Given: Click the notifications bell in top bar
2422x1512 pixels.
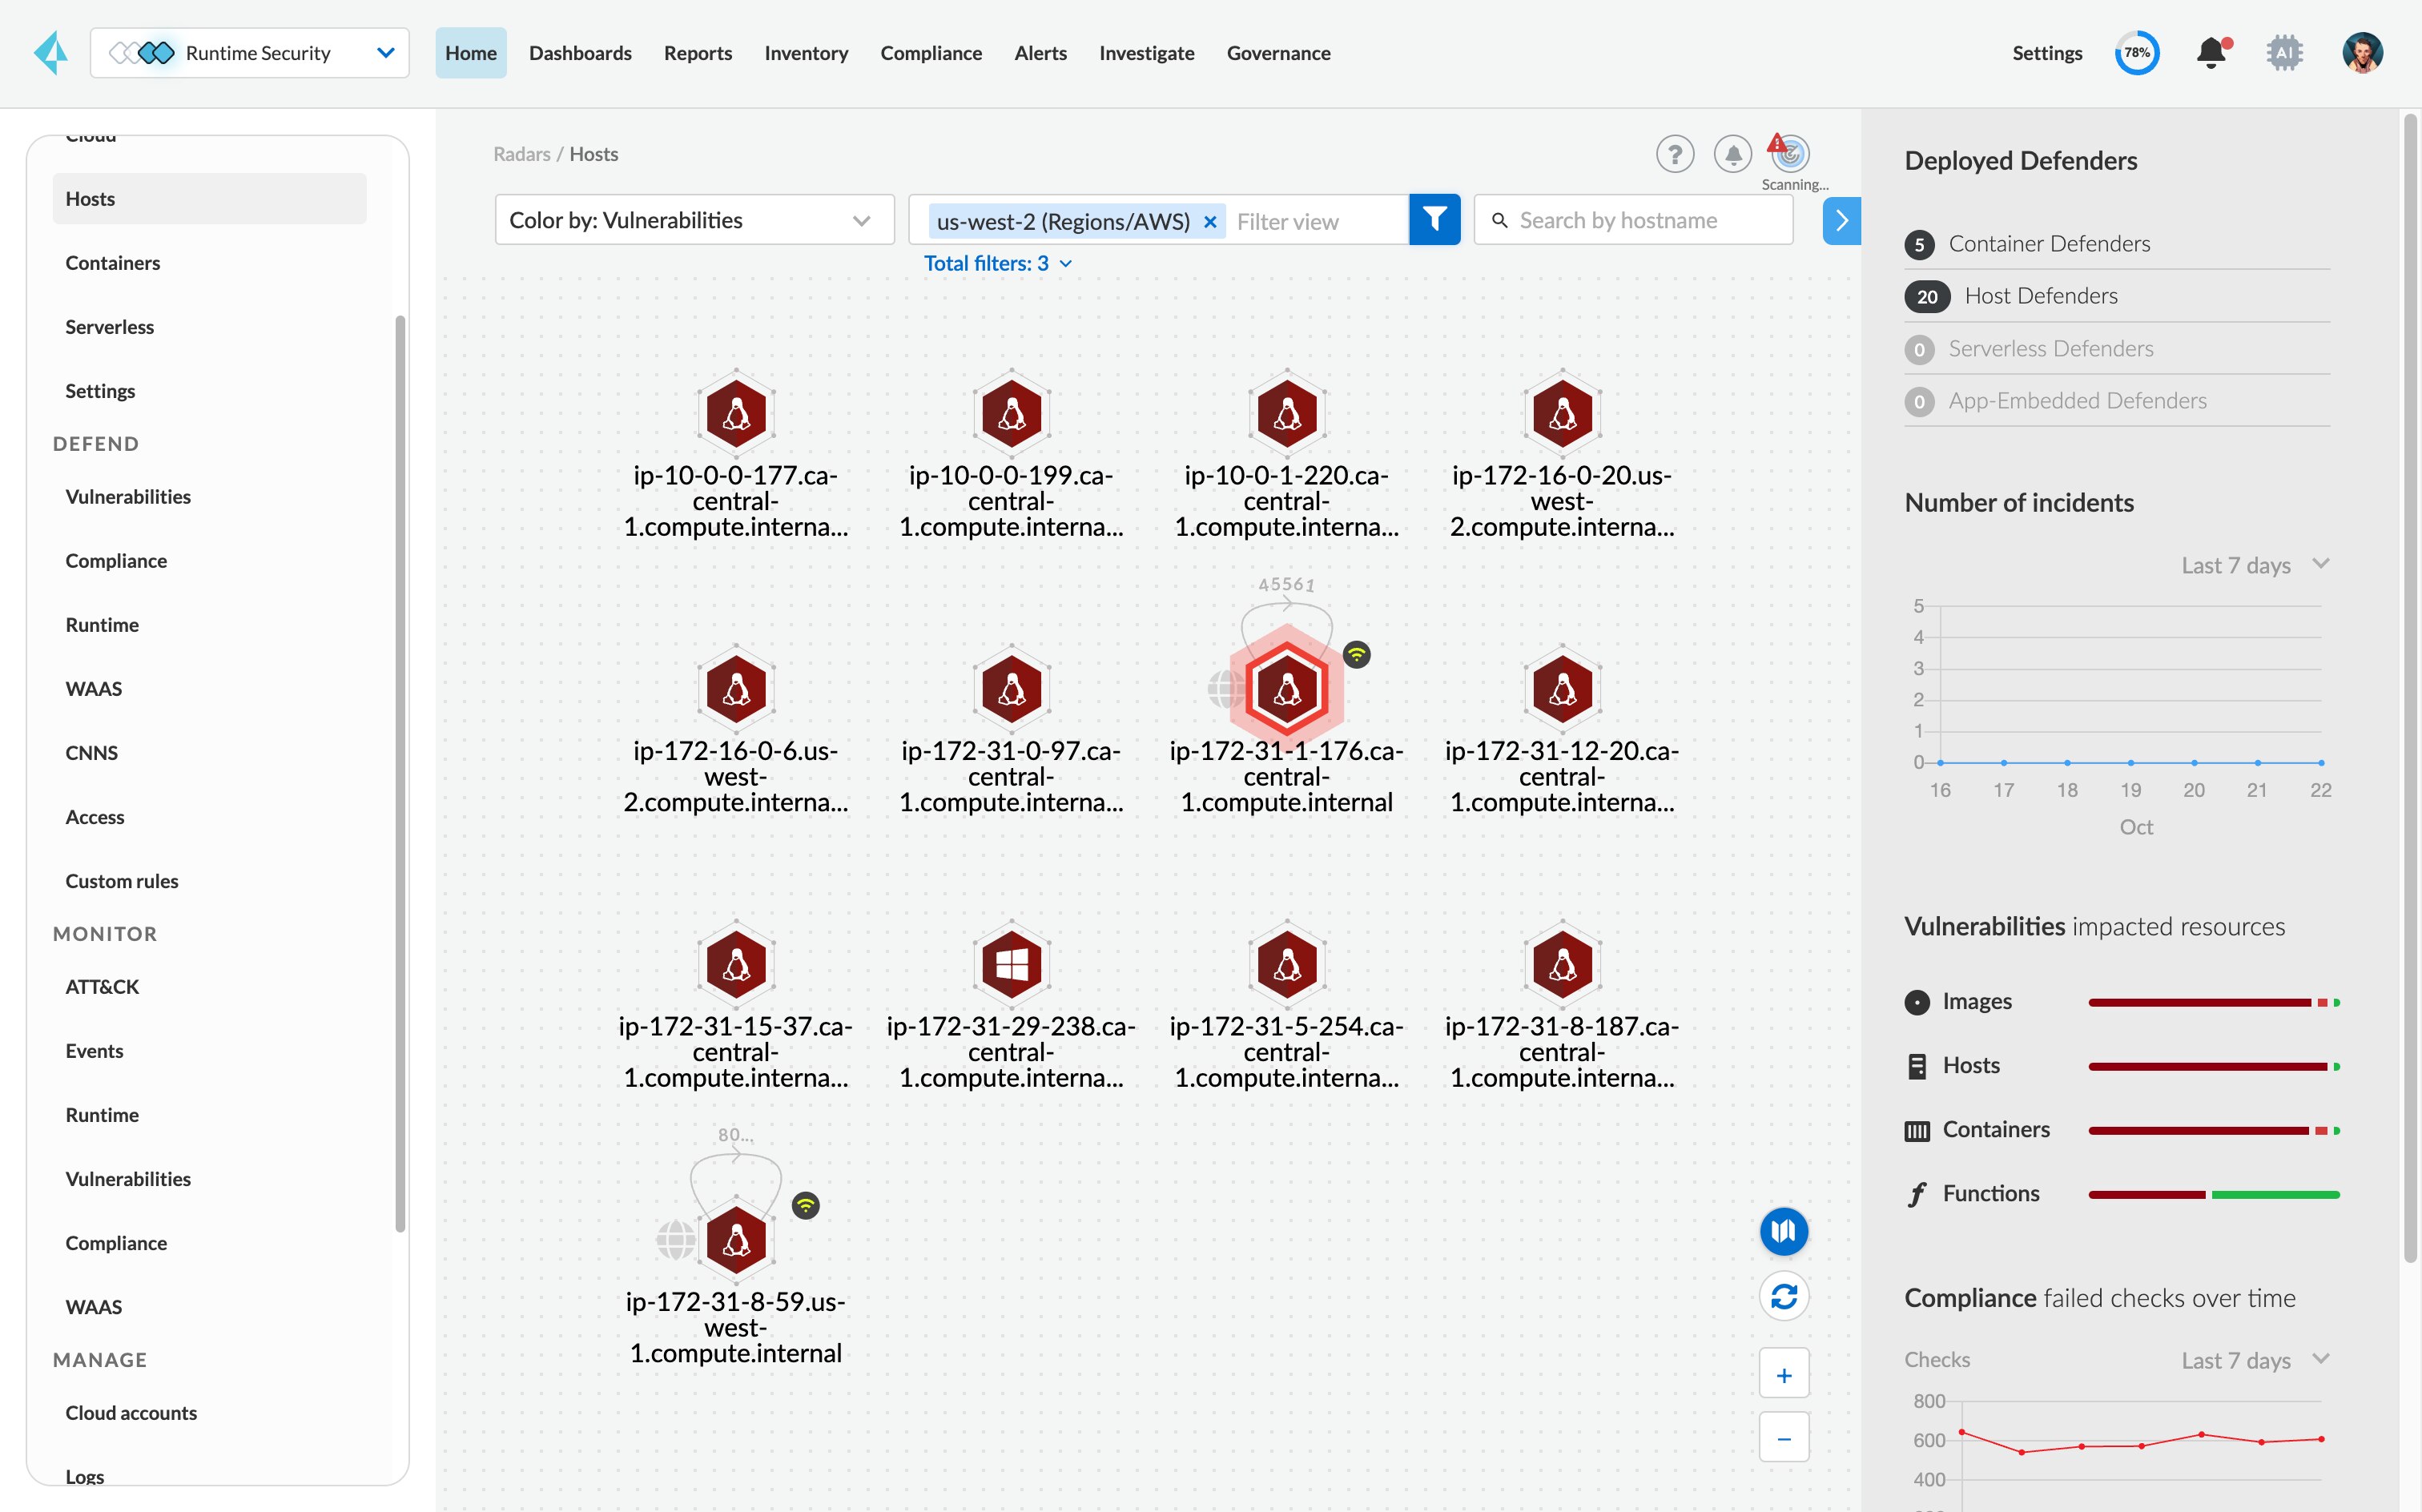Looking at the screenshot, I should 2211,53.
